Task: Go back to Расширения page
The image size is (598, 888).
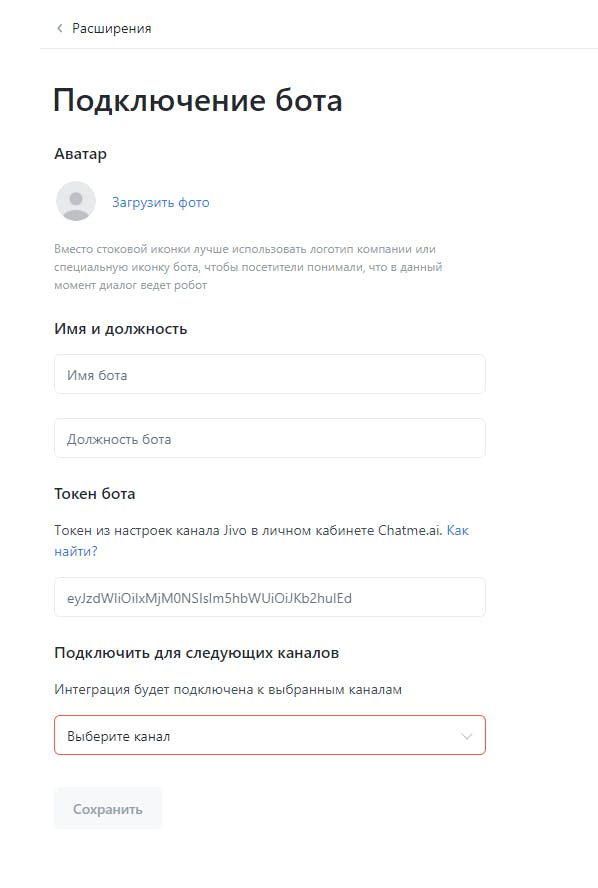Action: 112,28
